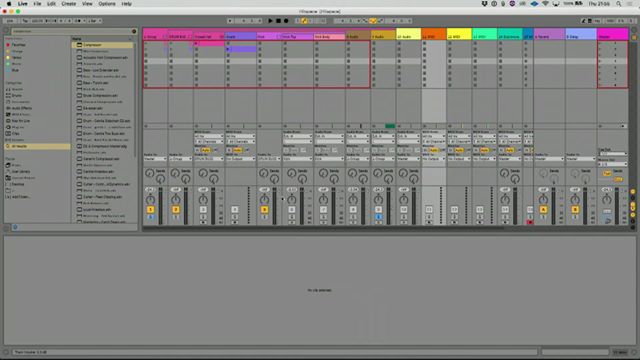Screen dimensions: 640x360
Task: Open Desktop in browser Places
Action: (18, 184)
